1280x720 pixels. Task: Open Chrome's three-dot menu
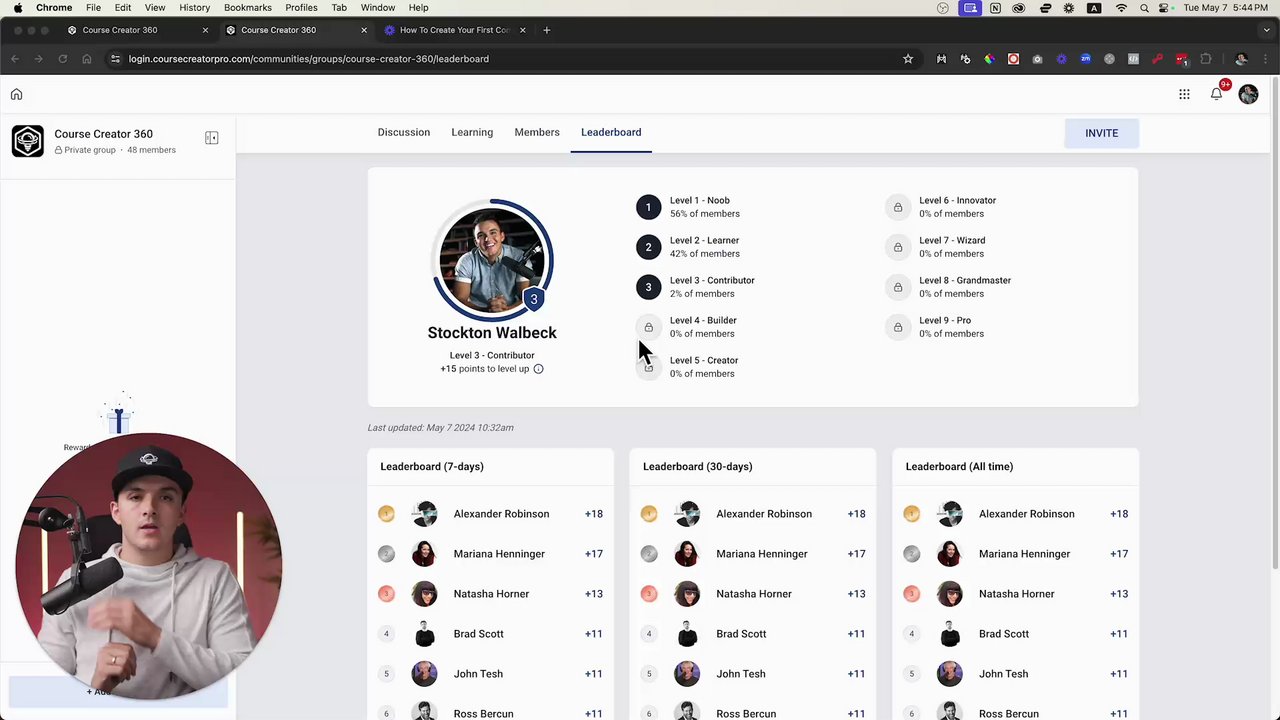coord(1265,59)
